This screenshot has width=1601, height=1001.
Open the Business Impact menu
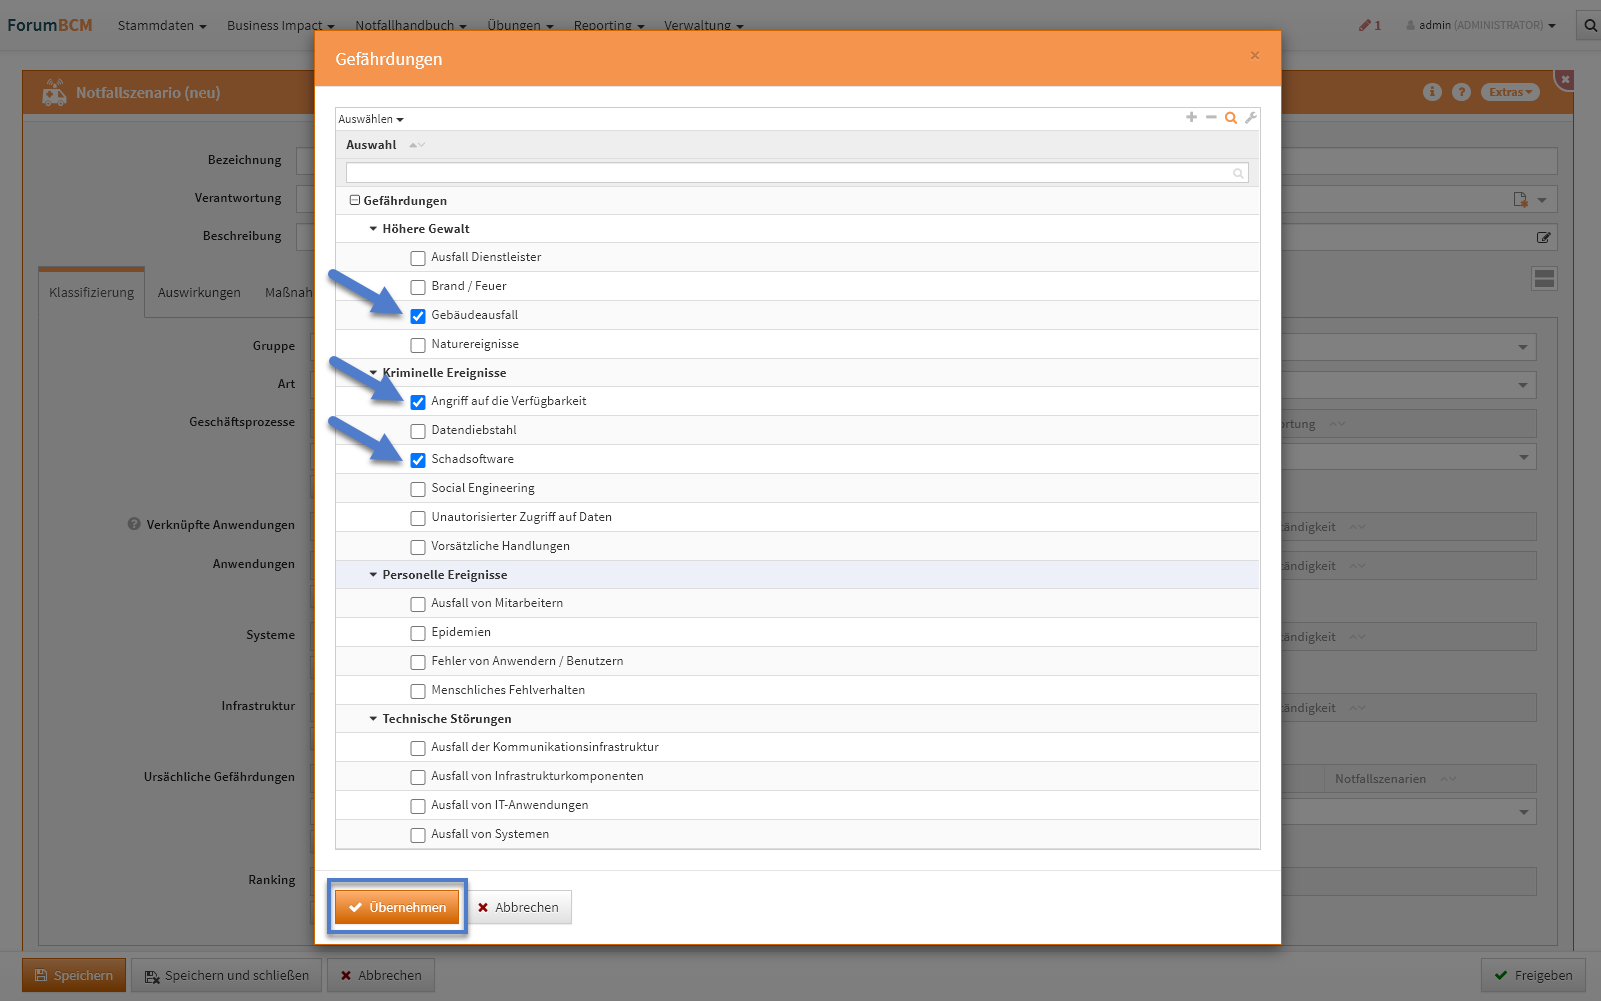(x=281, y=25)
